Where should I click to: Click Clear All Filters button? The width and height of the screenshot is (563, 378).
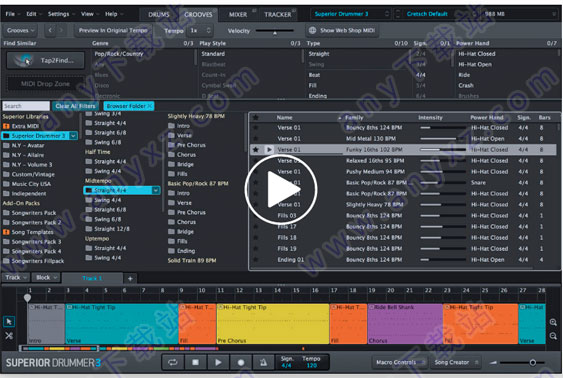[75, 106]
